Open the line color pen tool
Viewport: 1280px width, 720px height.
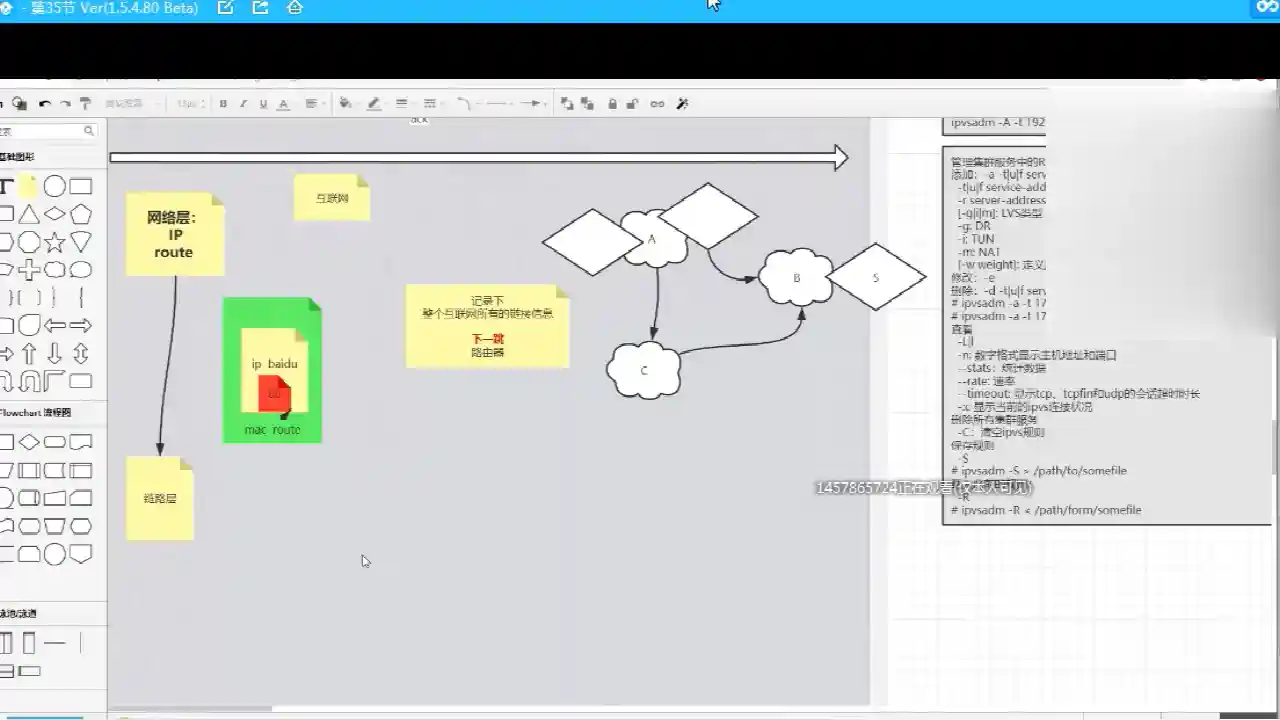click(x=374, y=104)
